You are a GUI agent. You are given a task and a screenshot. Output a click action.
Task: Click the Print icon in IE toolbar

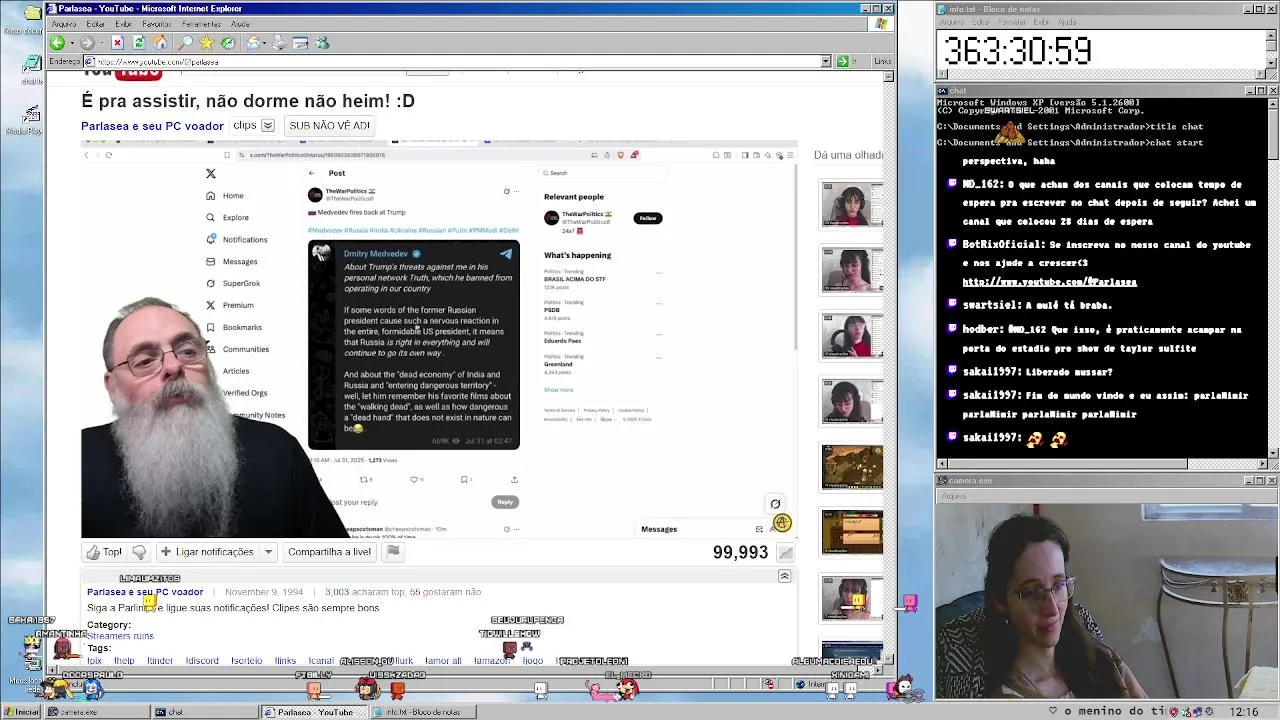point(279,43)
